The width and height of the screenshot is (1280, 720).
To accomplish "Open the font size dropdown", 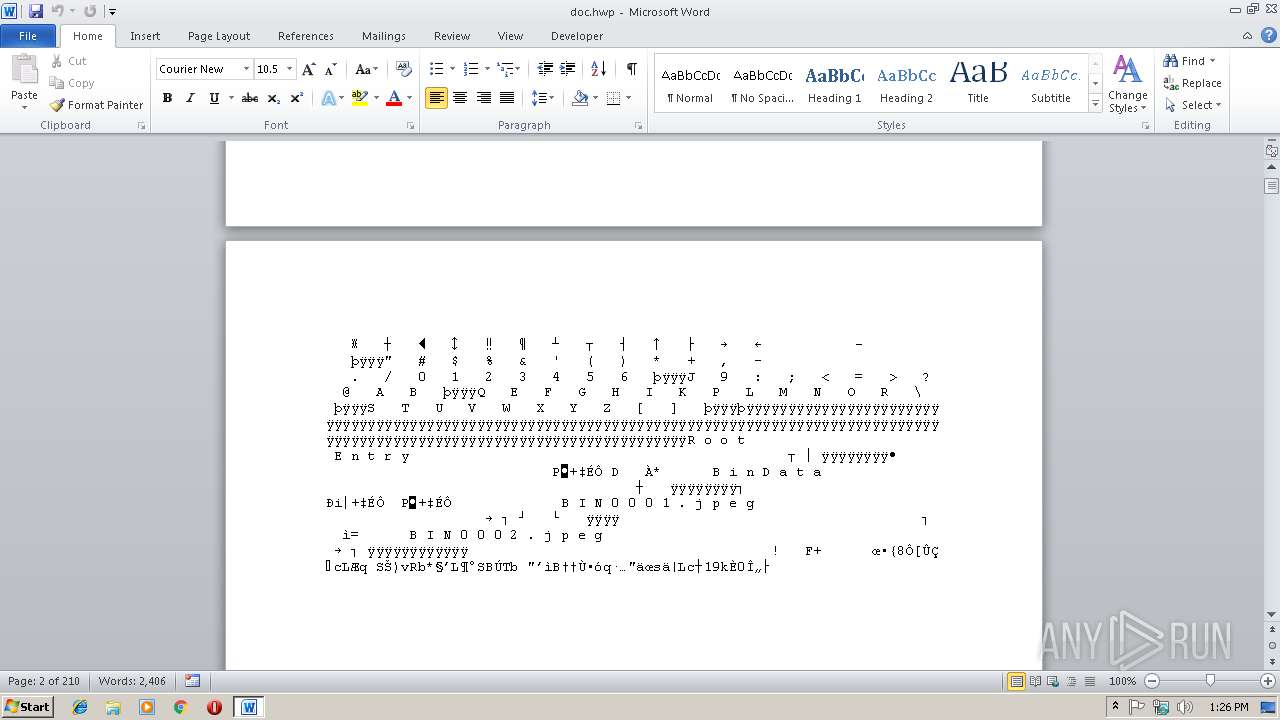I will (x=290, y=69).
